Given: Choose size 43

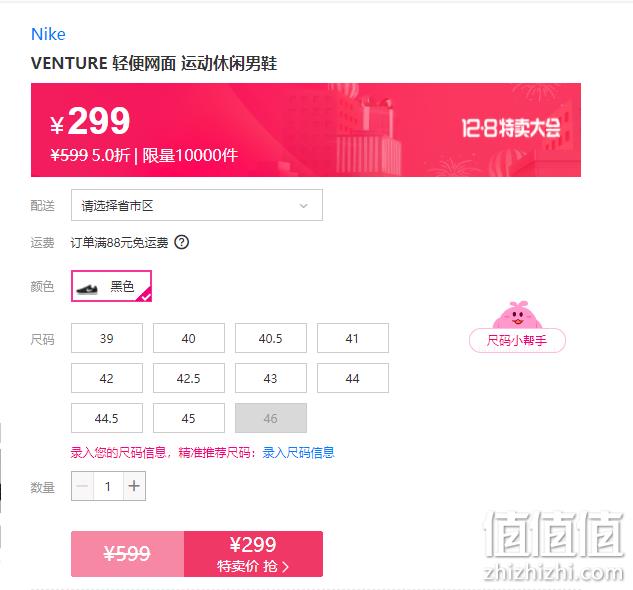Looking at the screenshot, I should 270,378.
